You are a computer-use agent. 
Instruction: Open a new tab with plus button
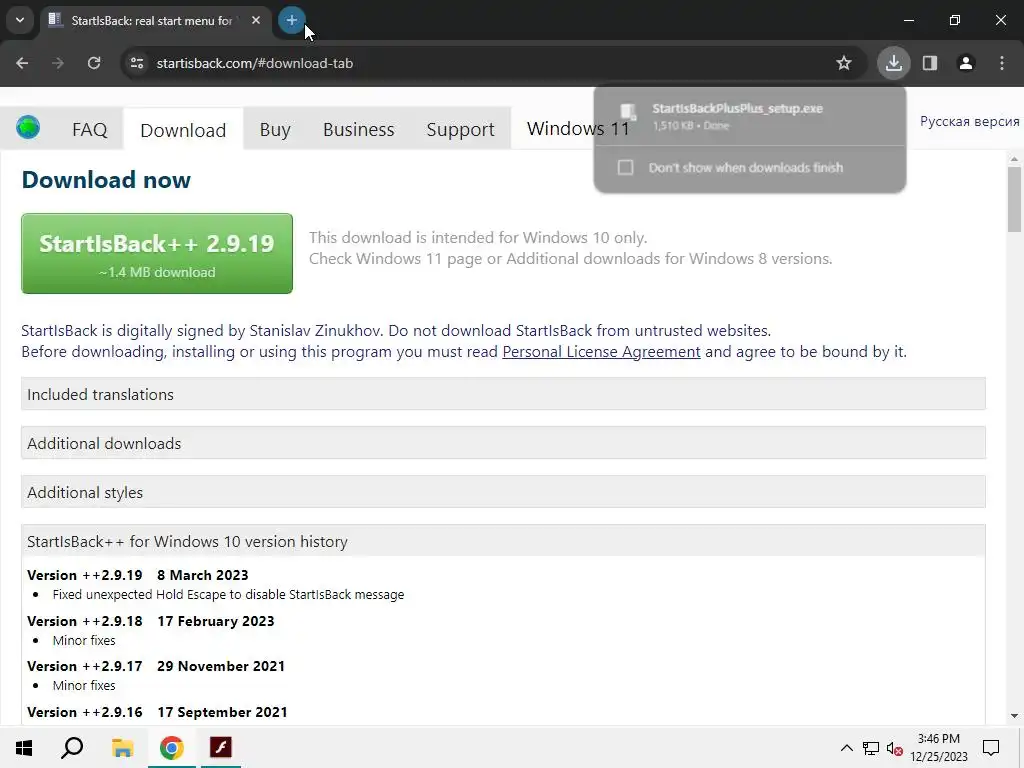click(x=292, y=20)
